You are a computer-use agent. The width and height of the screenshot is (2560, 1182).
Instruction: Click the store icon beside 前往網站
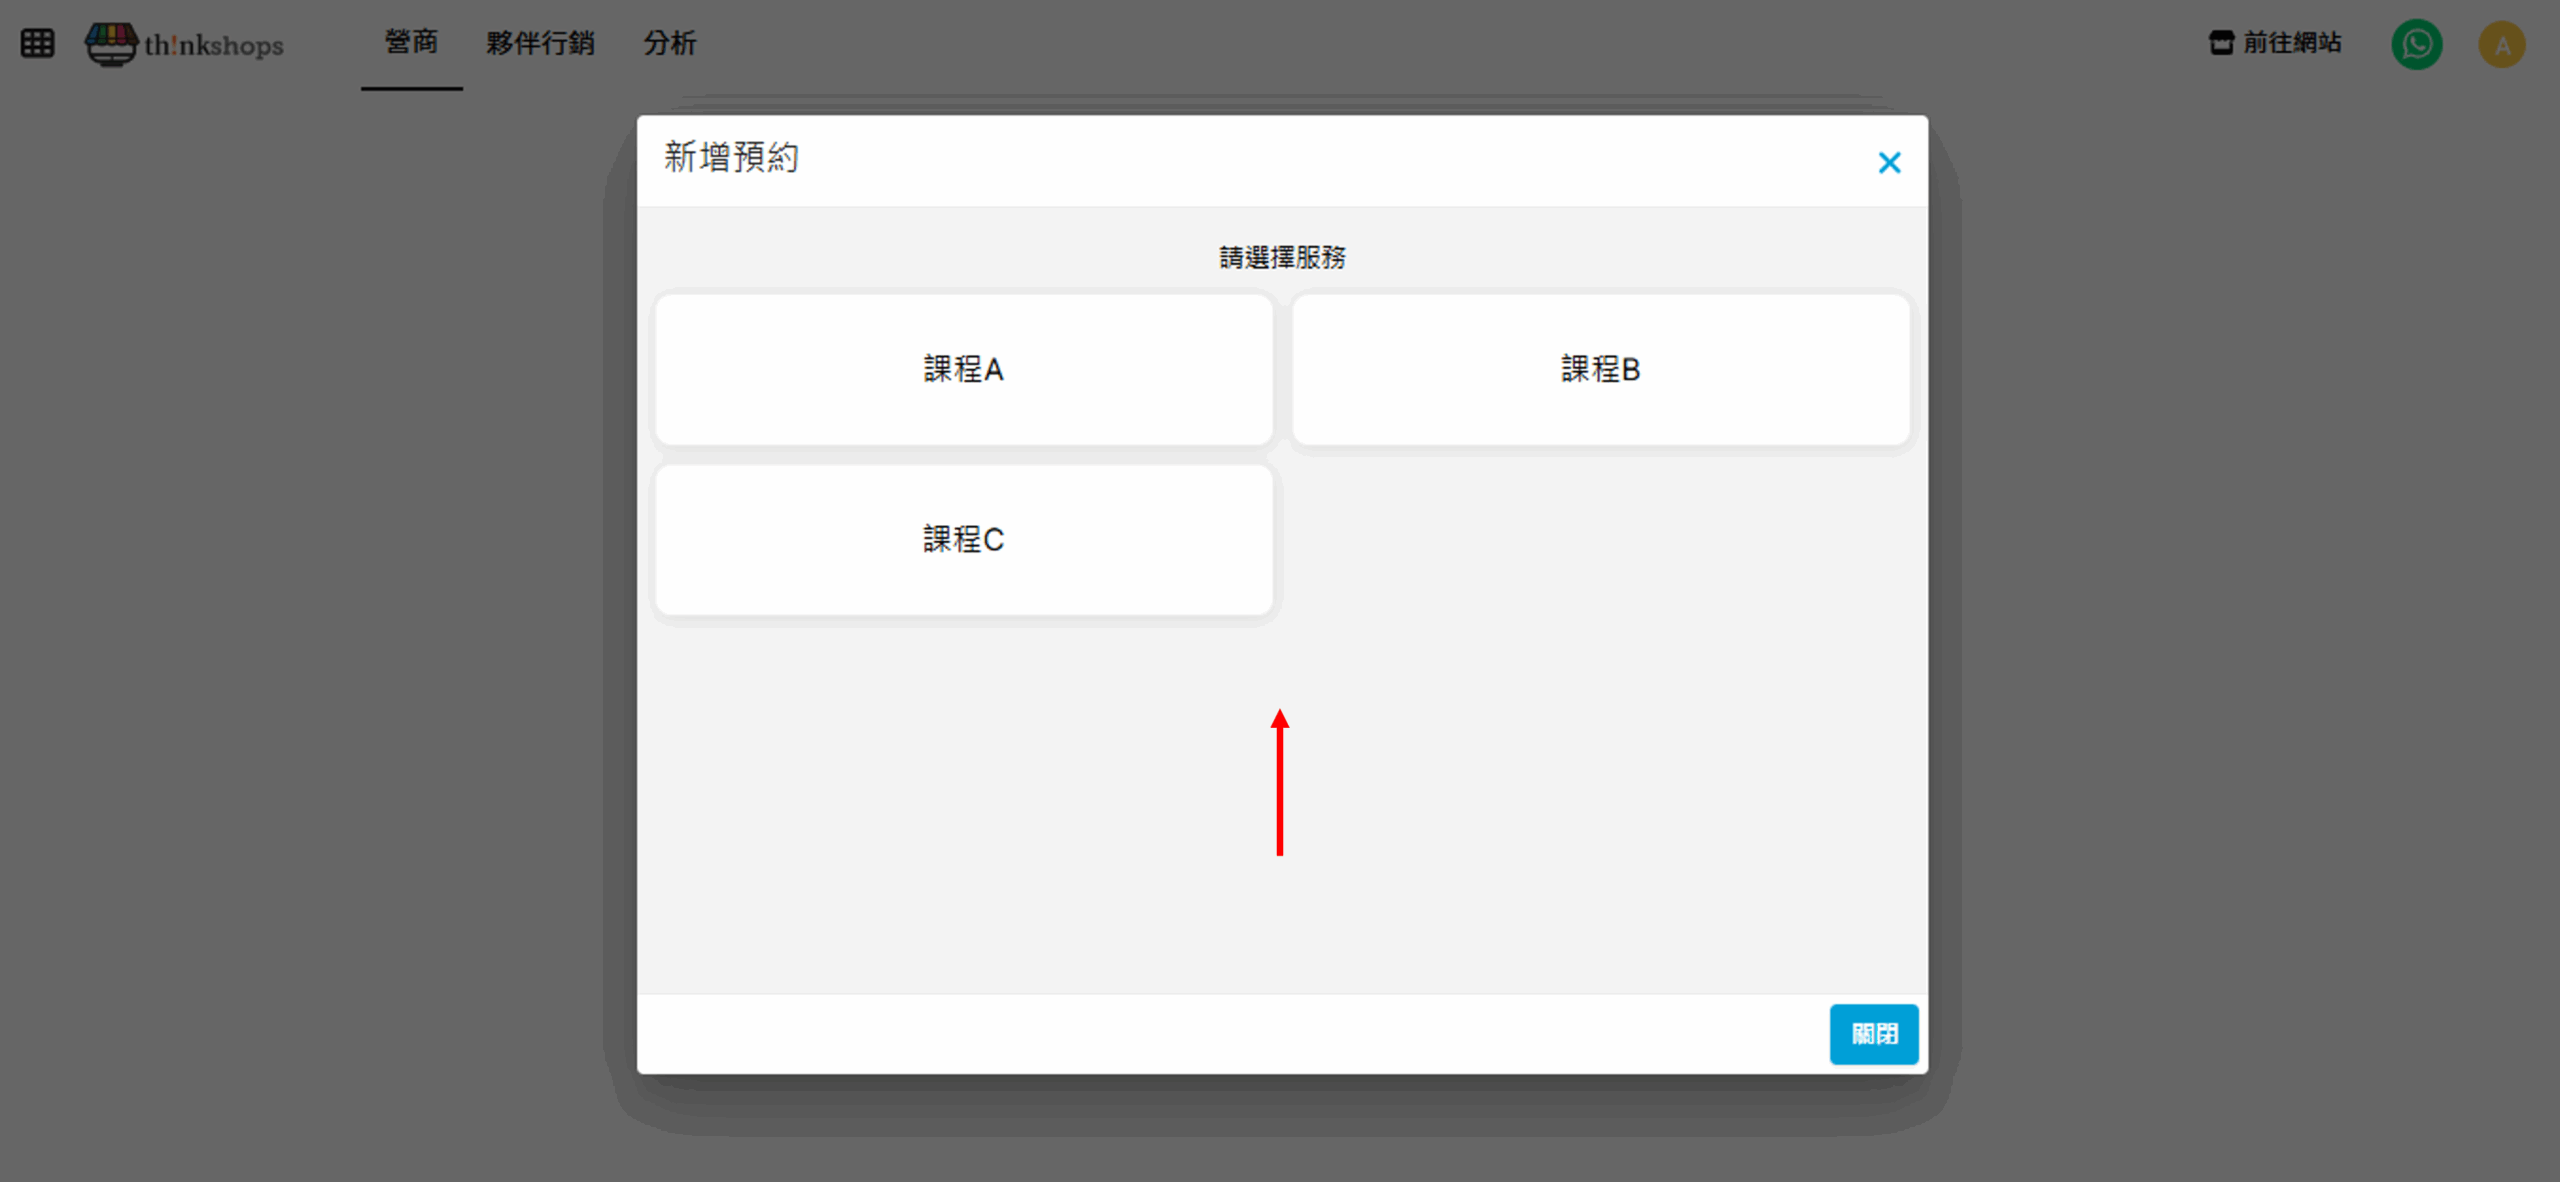tap(2221, 43)
